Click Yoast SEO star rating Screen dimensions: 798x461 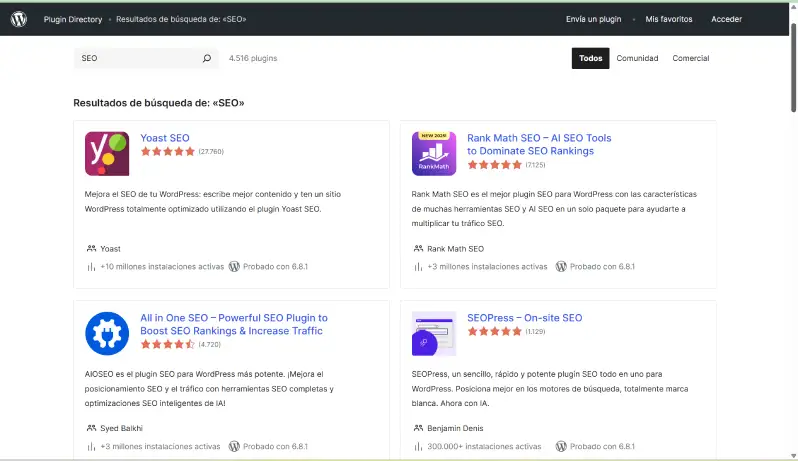pos(168,152)
